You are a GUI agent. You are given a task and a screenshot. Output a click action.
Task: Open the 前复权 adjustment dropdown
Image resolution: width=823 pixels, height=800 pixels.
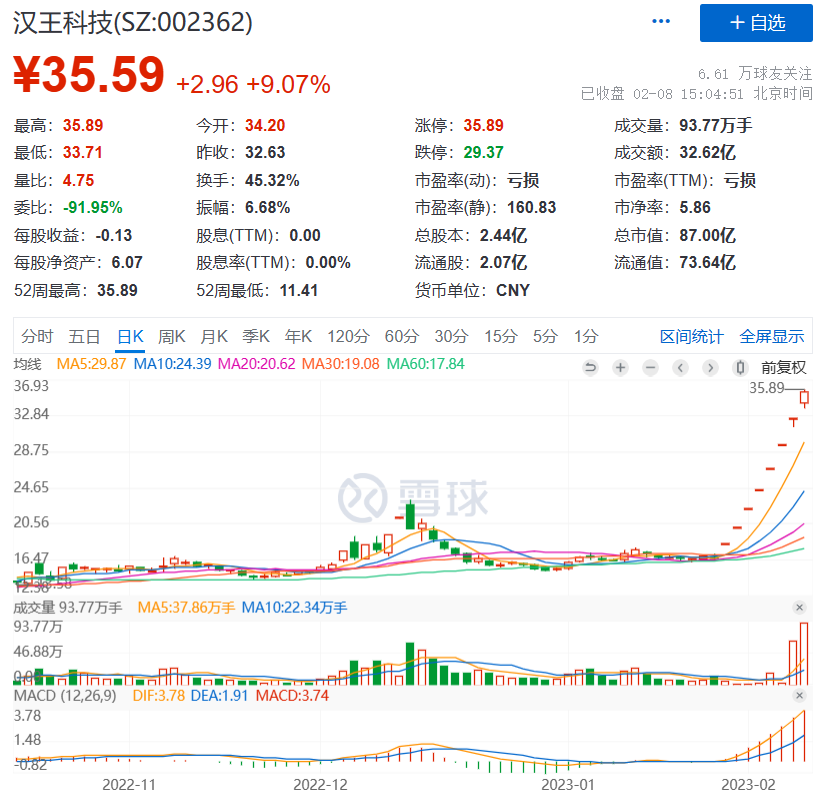pos(783,367)
